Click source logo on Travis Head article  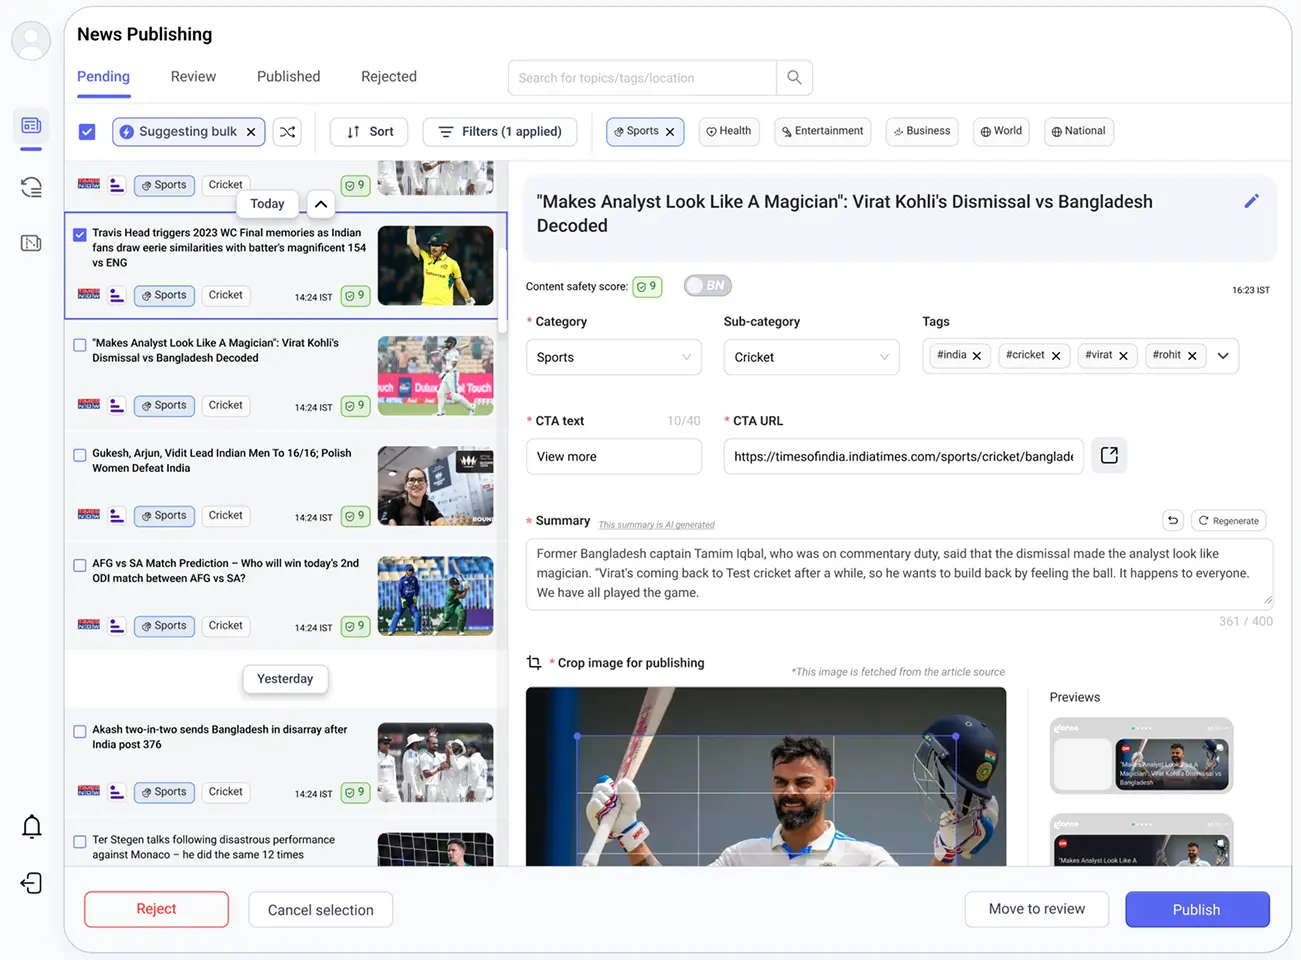click(x=89, y=295)
